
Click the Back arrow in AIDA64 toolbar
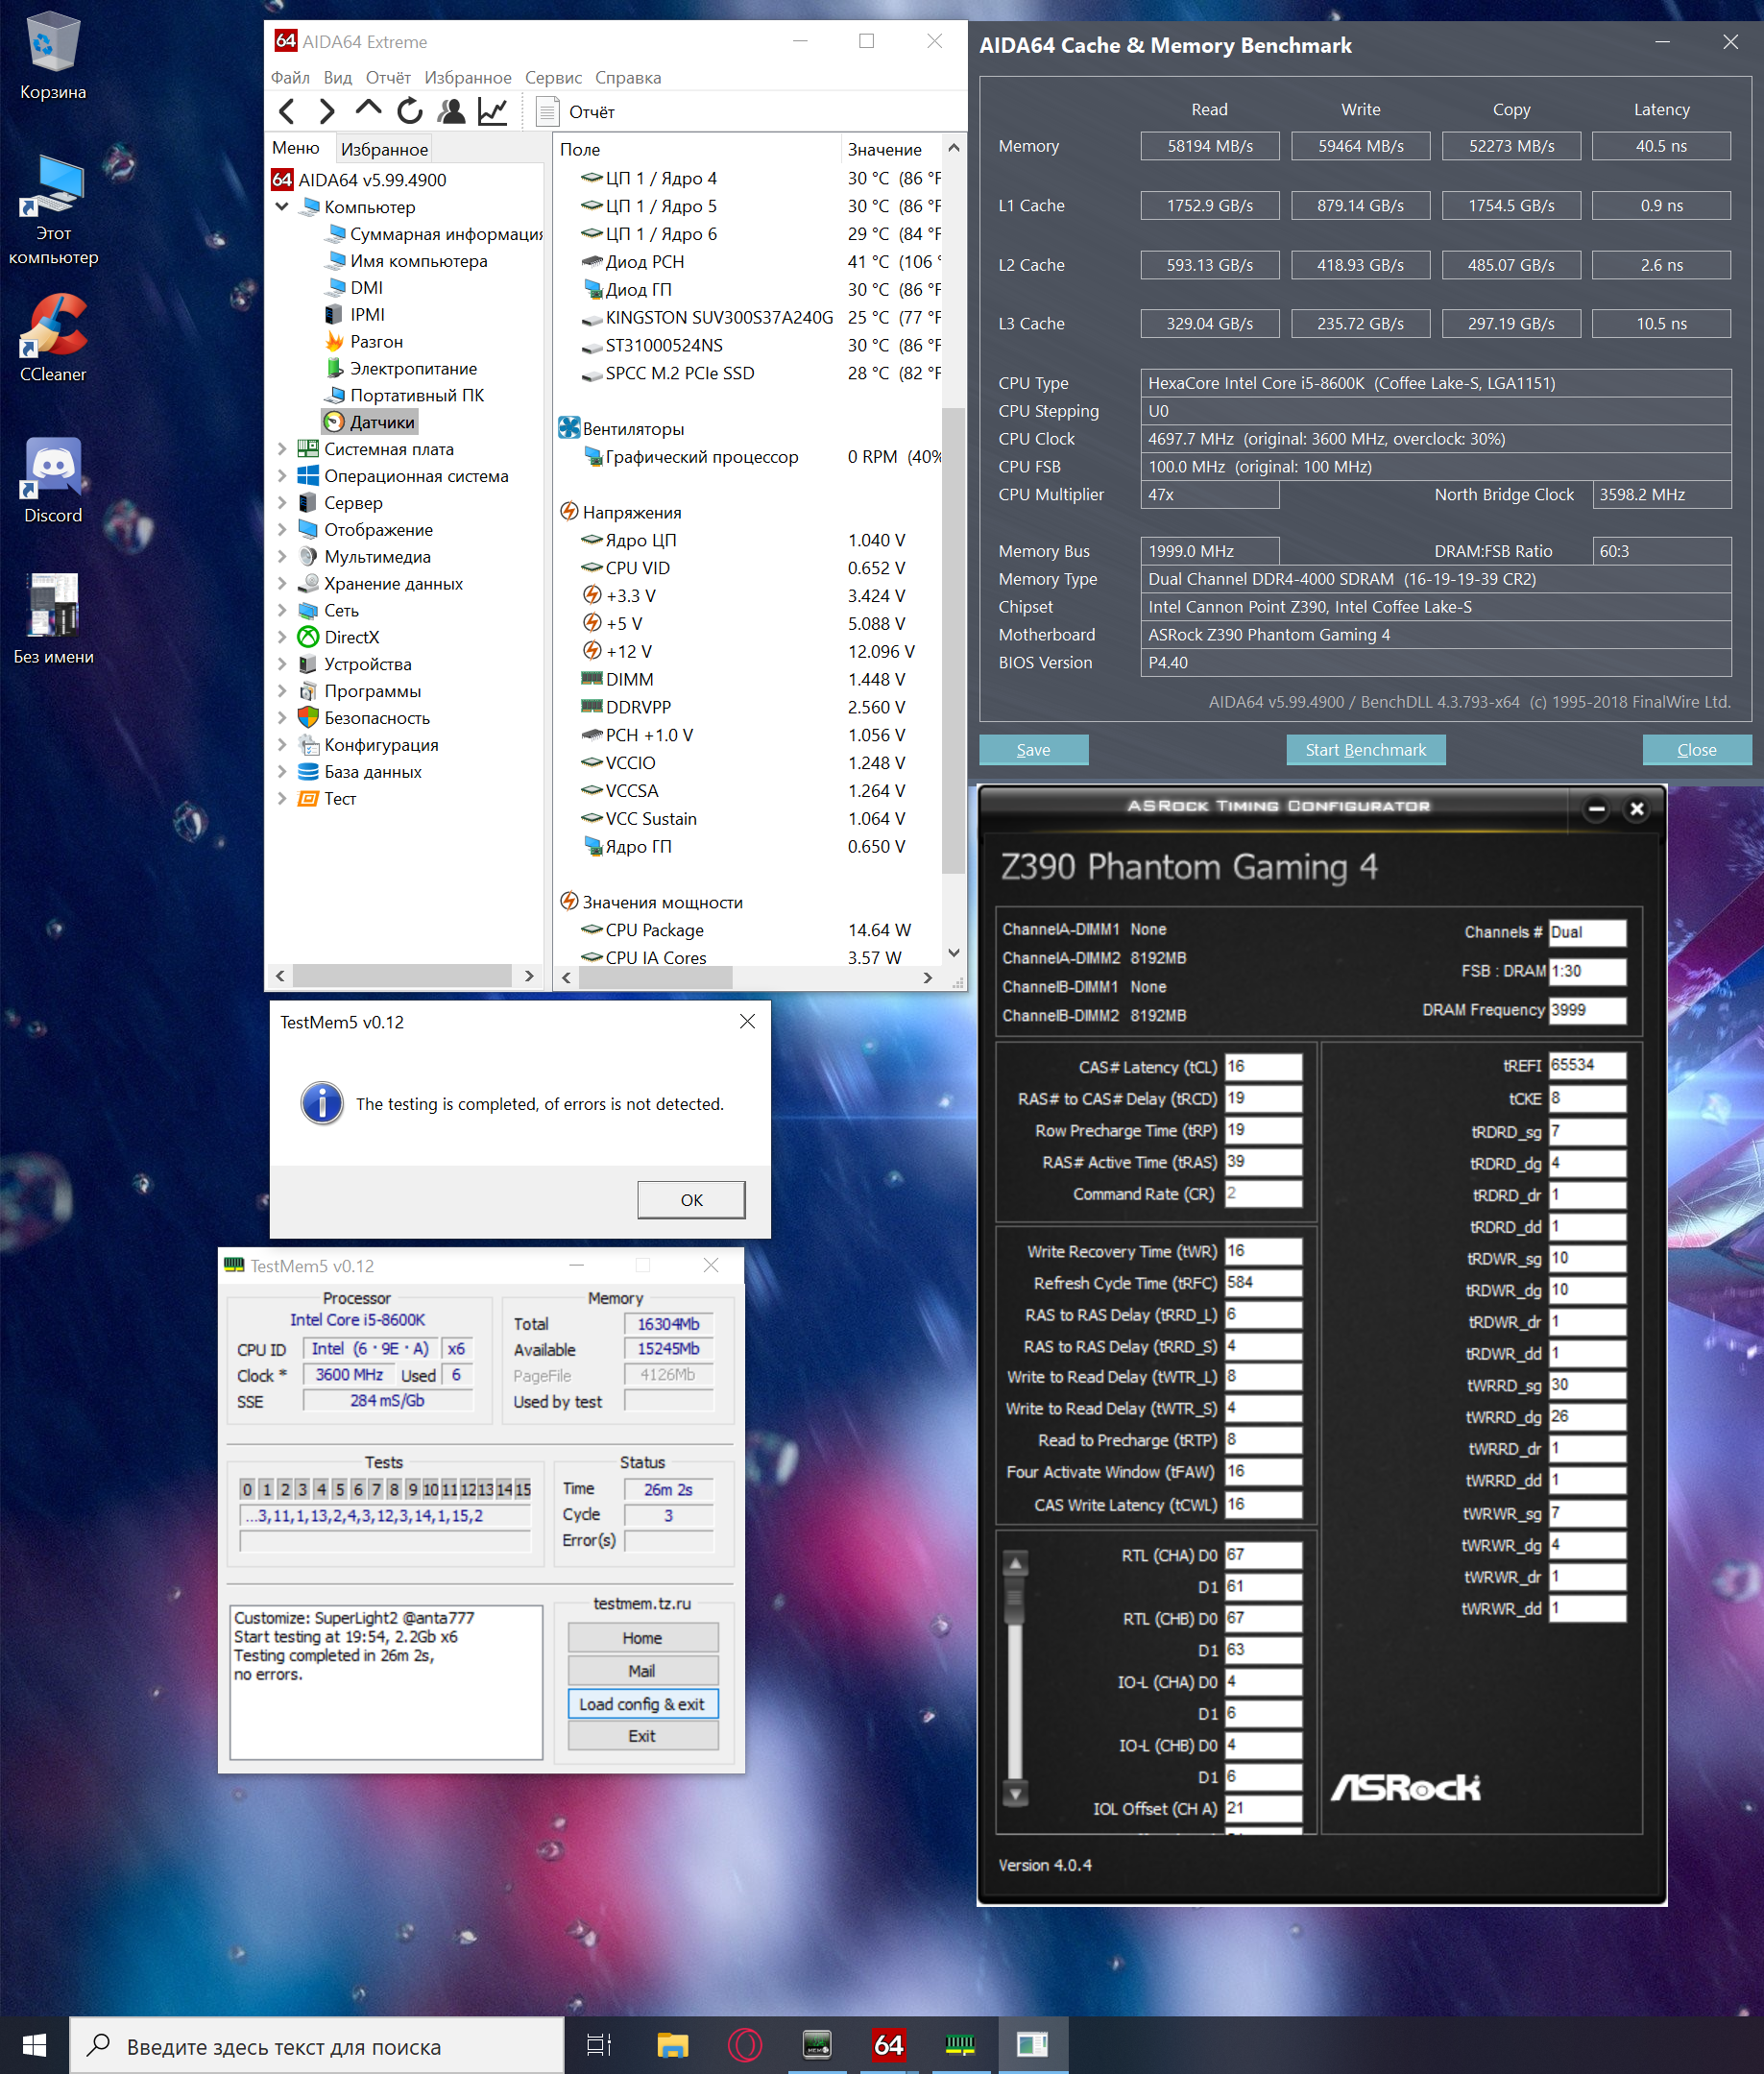point(287,112)
